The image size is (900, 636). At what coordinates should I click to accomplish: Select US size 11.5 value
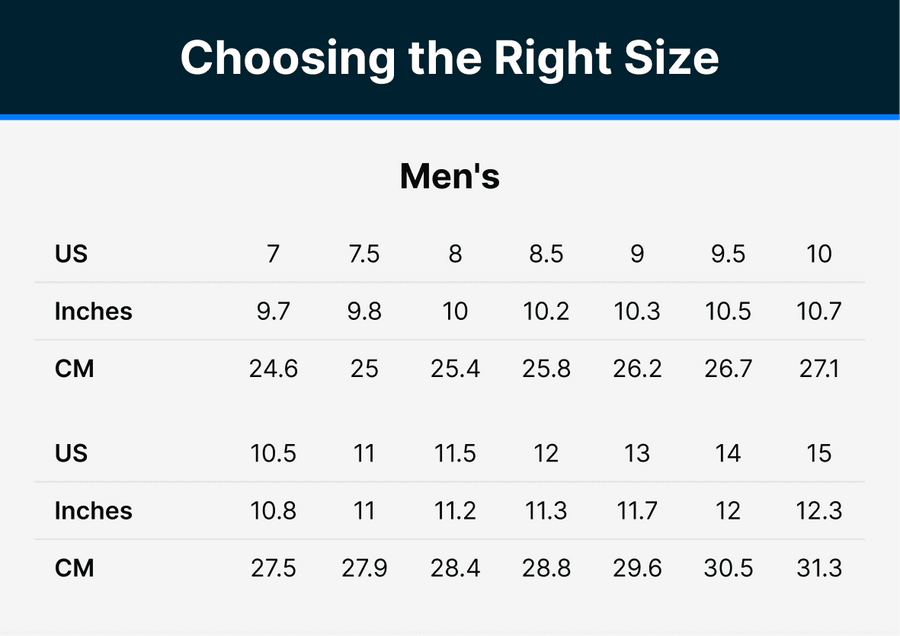(455, 453)
